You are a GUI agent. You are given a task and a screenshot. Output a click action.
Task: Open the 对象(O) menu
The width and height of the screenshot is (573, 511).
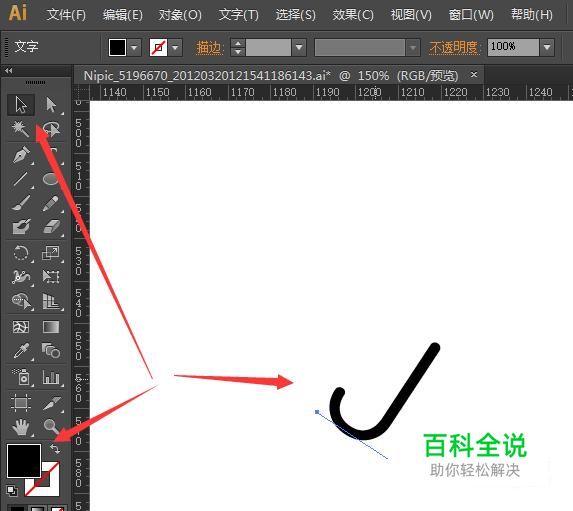180,15
